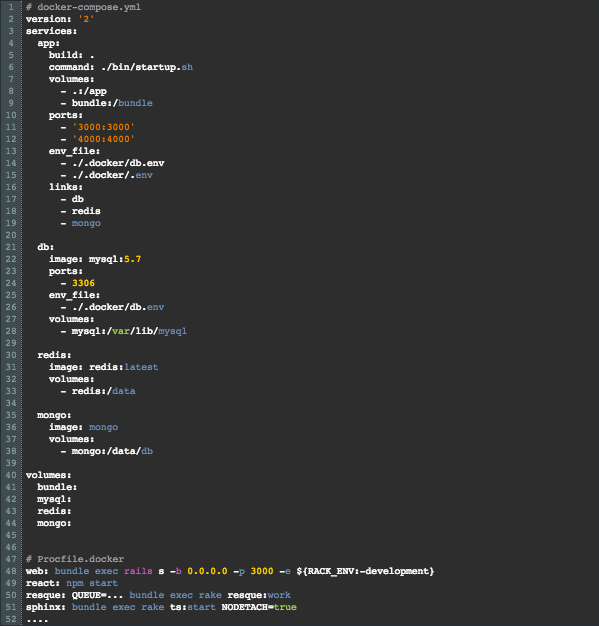Click the 'mongo:/data/db' volume entry
This screenshot has width=599, height=626.
(x=112, y=451)
